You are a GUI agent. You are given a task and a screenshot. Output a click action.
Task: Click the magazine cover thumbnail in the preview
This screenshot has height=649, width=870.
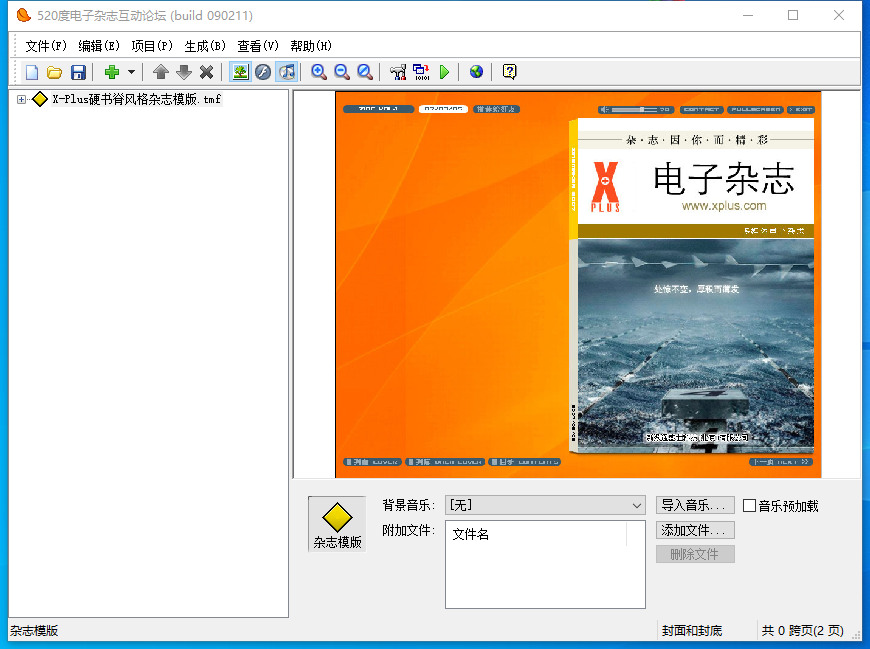pyautogui.click(x=692, y=285)
